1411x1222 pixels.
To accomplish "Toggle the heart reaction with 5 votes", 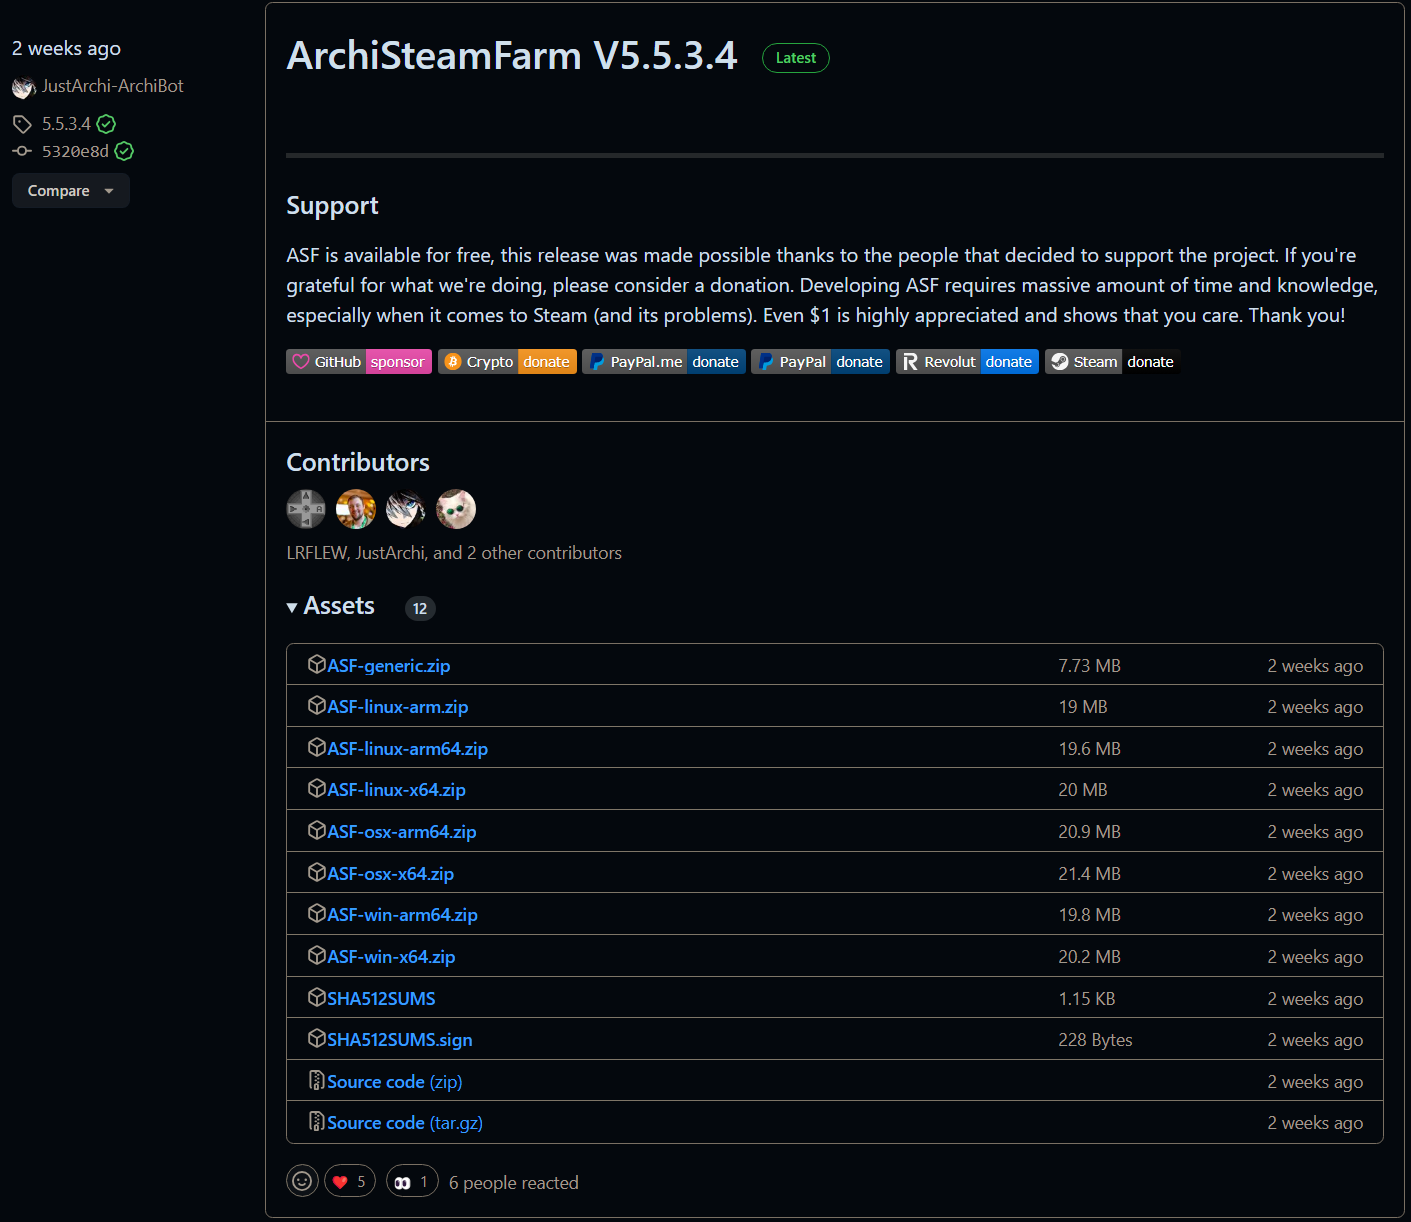I will pos(350,1181).
